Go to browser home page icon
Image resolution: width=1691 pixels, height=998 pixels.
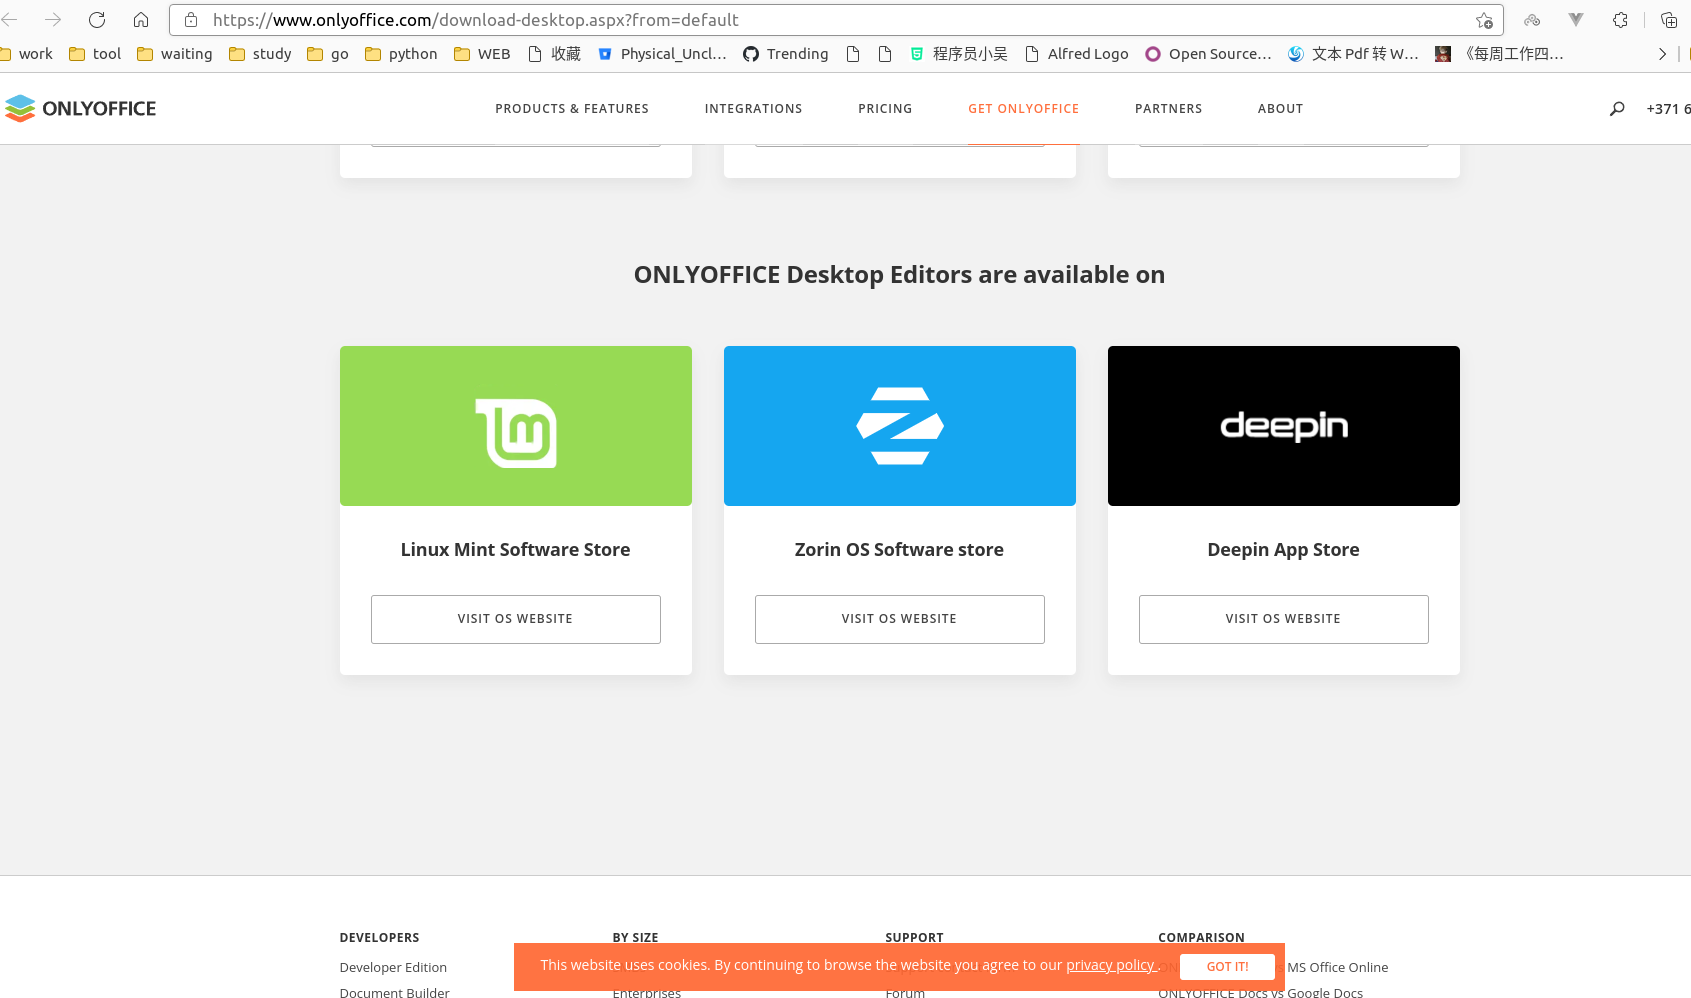click(x=141, y=20)
